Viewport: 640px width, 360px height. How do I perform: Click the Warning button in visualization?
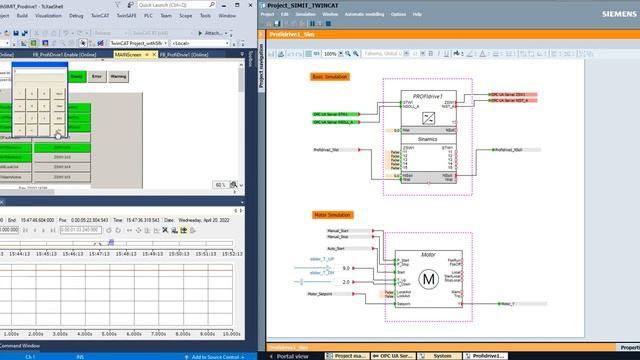point(118,76)
